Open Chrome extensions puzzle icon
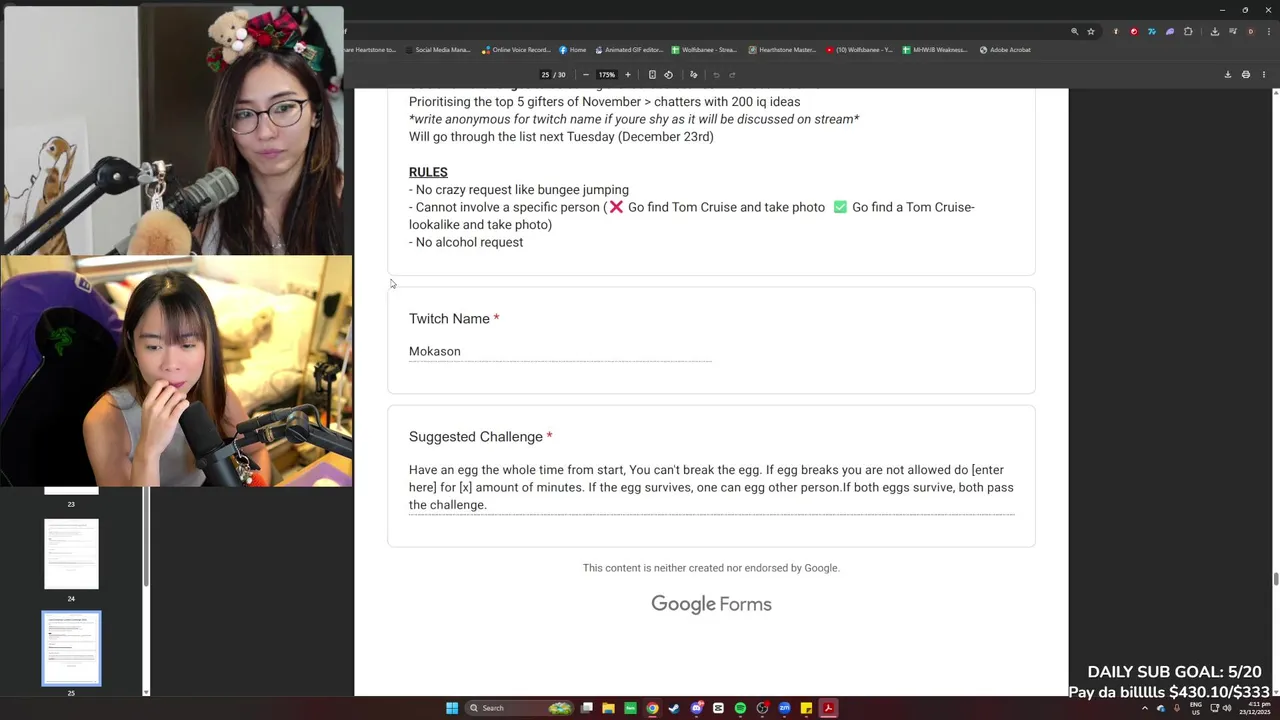This screenshot has width=1280, height=720. pos(1188,31)
